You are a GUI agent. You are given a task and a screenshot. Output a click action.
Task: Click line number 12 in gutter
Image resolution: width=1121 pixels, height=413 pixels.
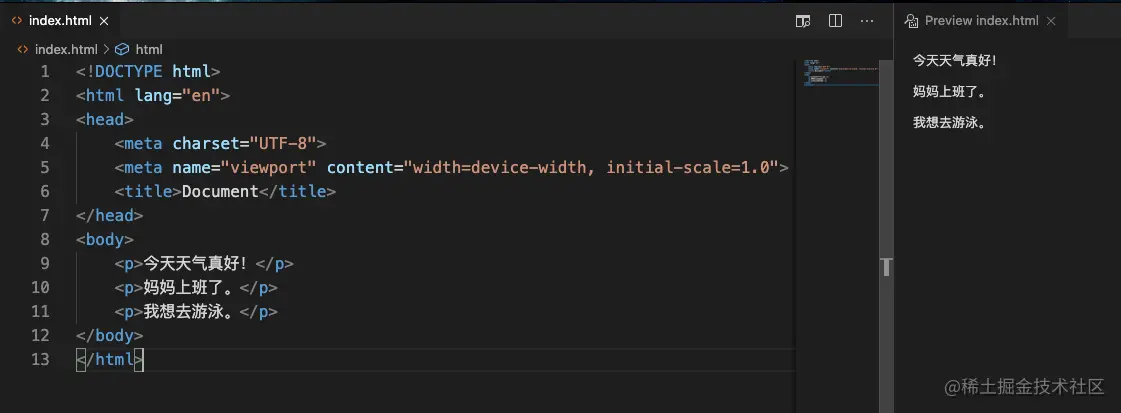point(41,336)
